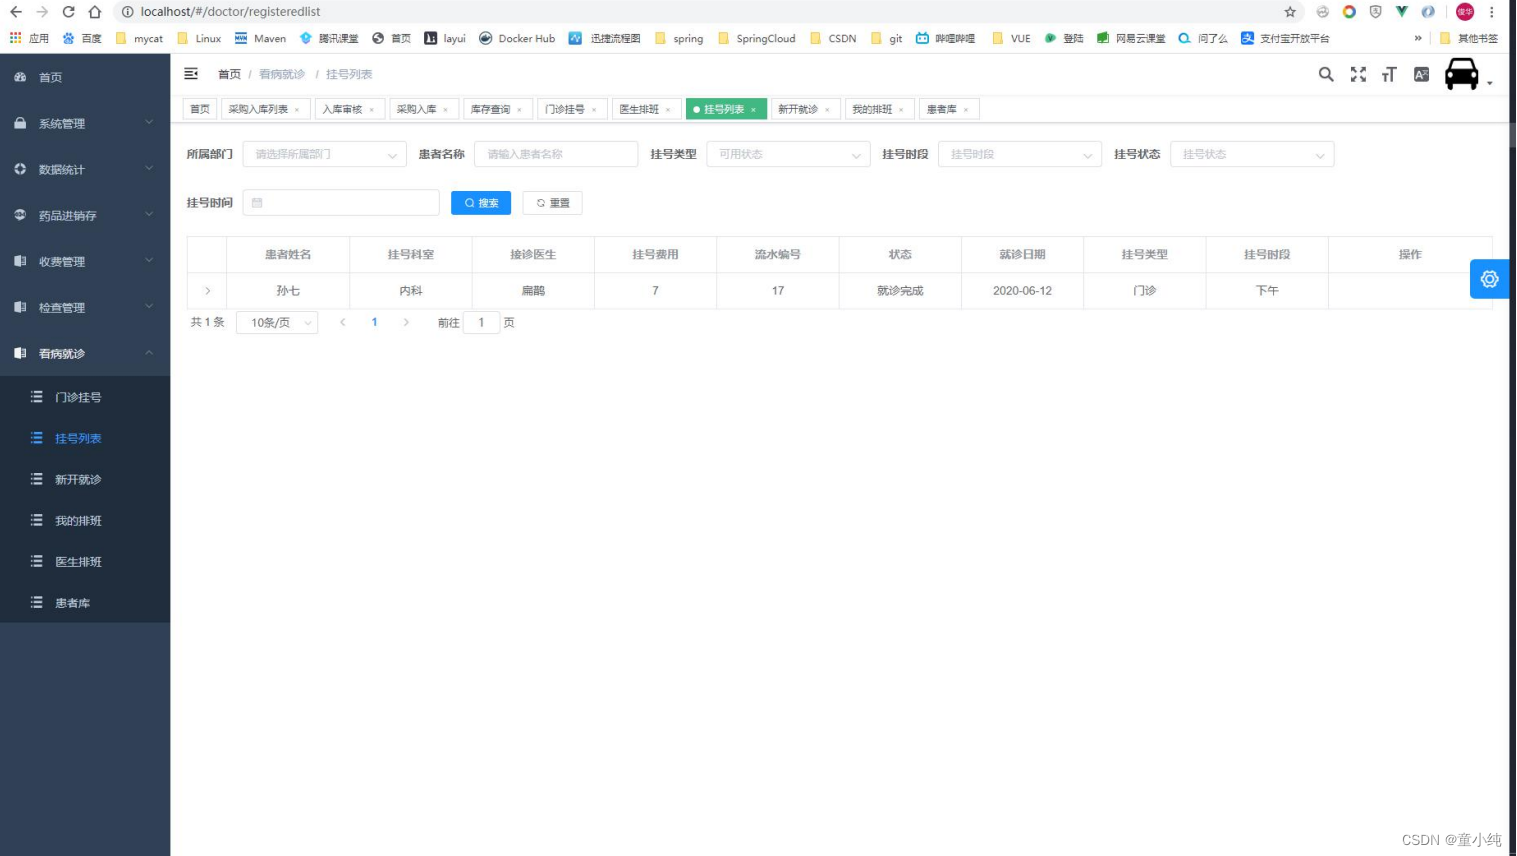The height and width of the screenshot is (856, 1517).
Task: Open the 百度 bookmark
Action: click(x=82, y=38)
